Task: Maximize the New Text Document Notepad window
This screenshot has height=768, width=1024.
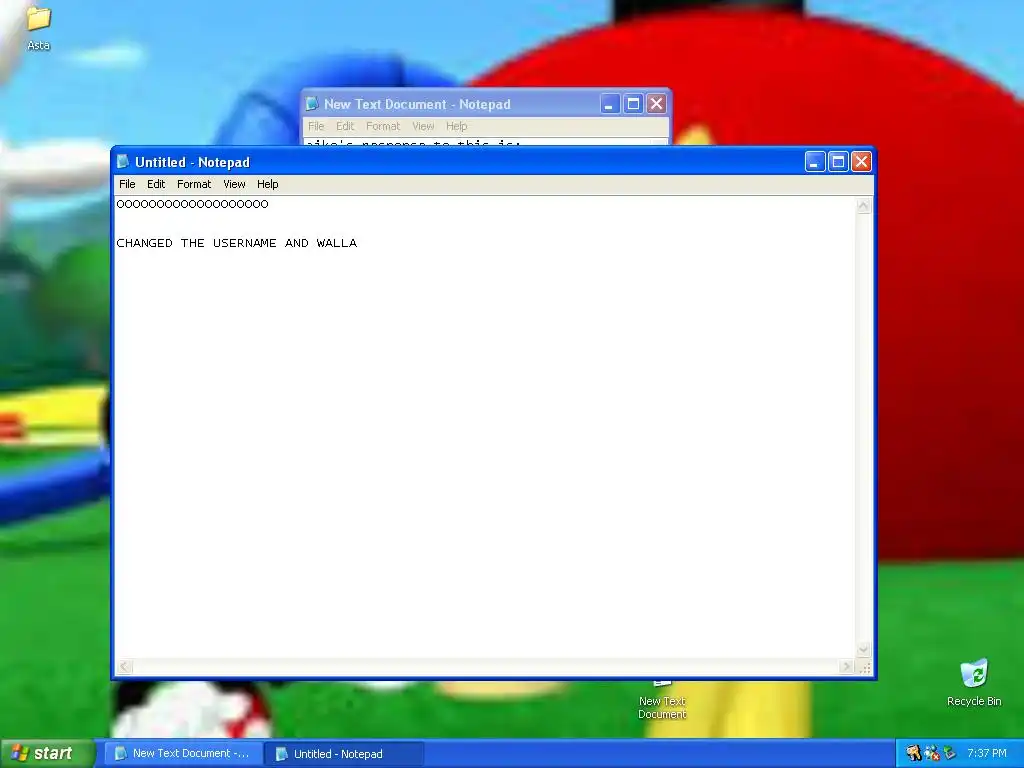Action: [633, 104]
